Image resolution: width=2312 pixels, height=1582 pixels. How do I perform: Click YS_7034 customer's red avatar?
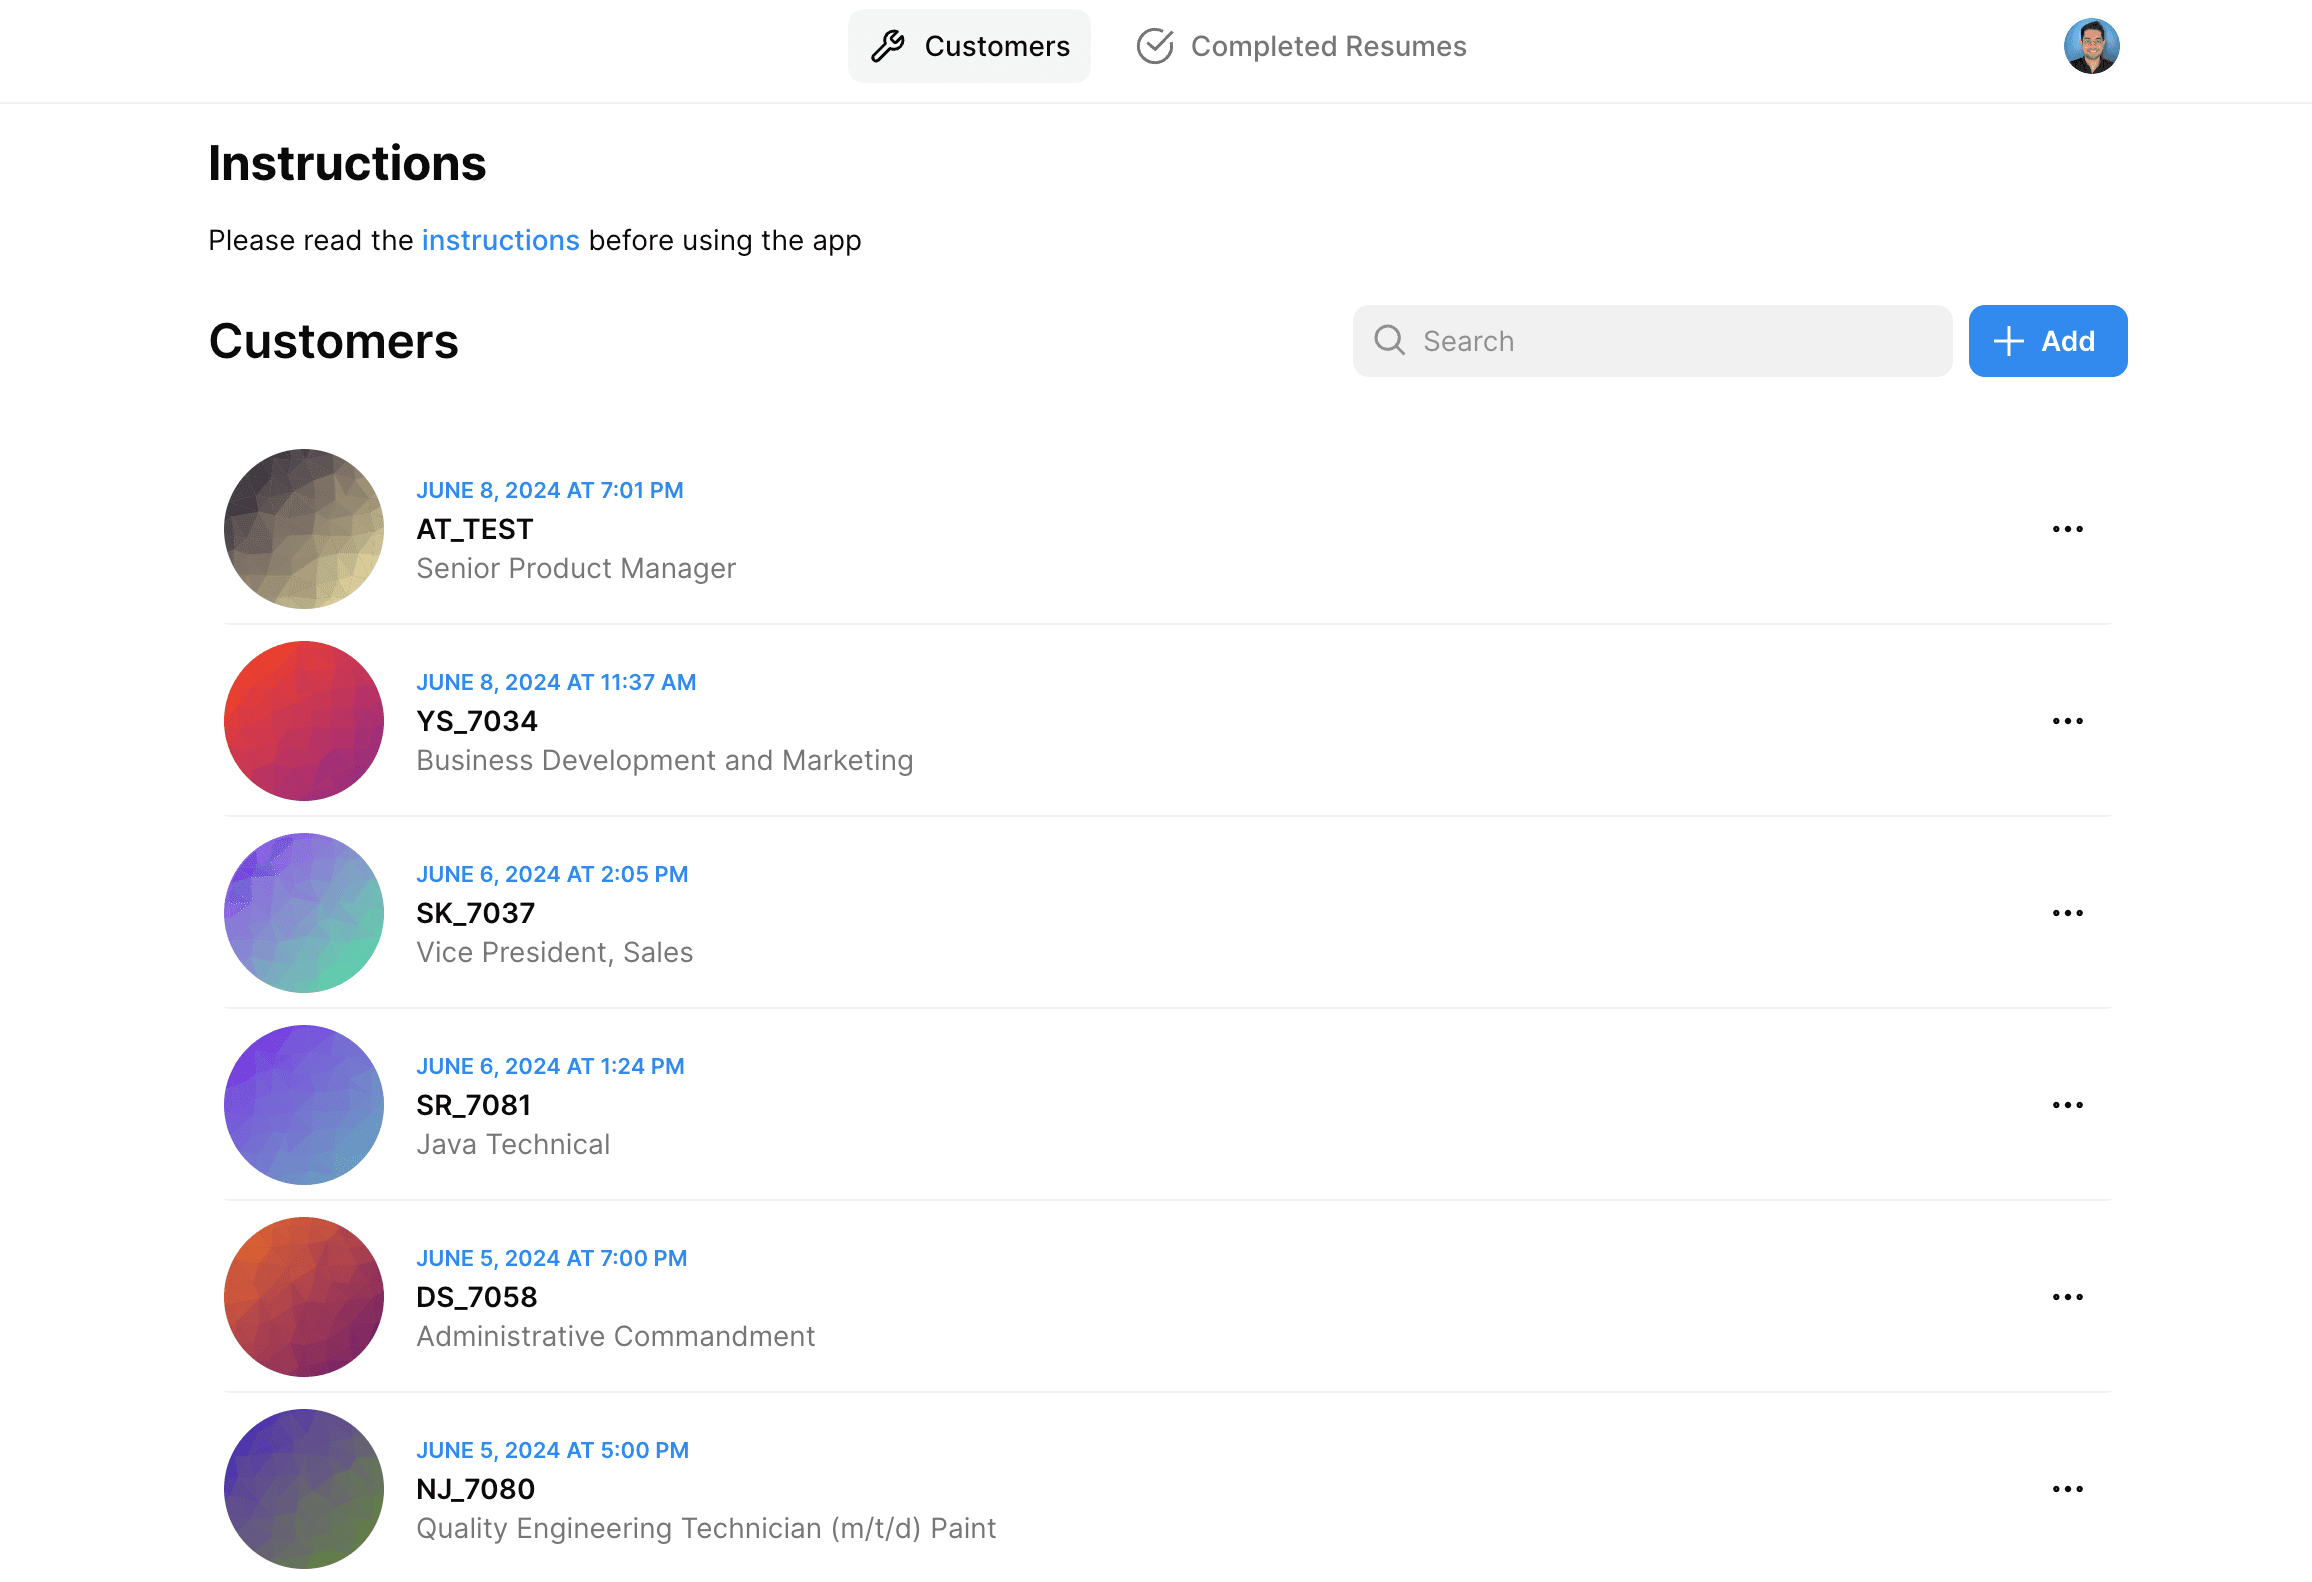coord(303,721)
